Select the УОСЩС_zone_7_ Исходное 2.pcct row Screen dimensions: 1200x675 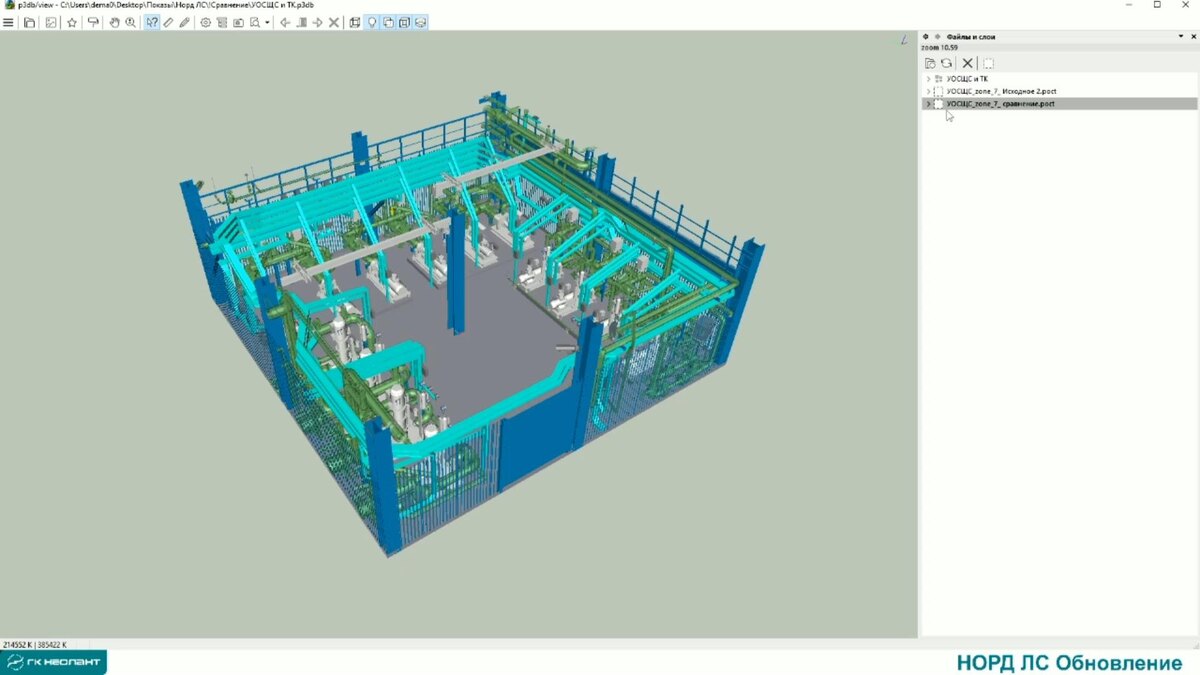[x=1059, y=91]
